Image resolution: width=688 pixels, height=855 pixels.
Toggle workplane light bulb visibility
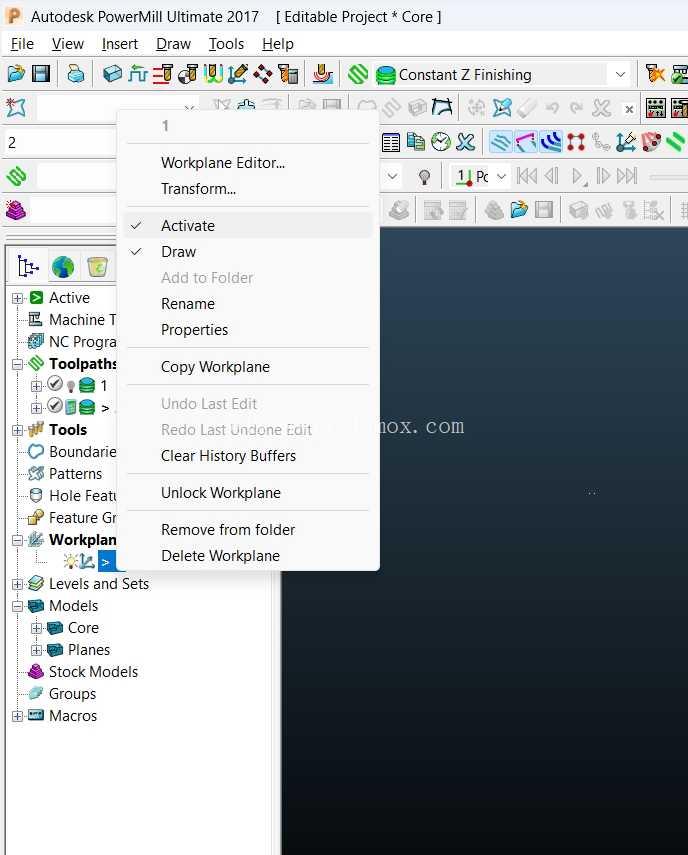pyautogui.click(x=70, y=561)
